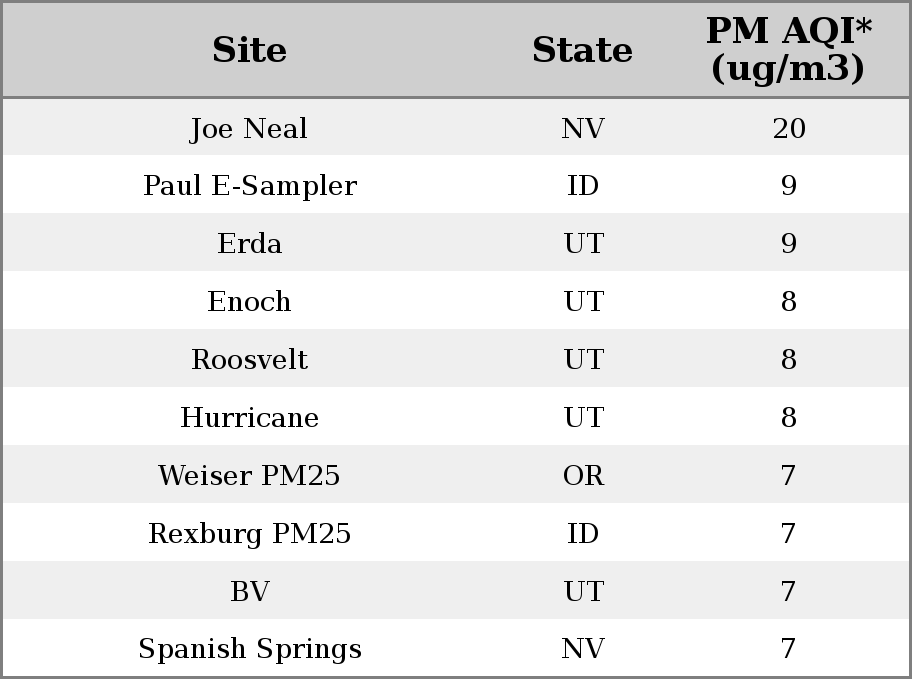Click the OR state cell for Weiser PM25
Screen dimensions: 912x679
click(x=583, y=475)
